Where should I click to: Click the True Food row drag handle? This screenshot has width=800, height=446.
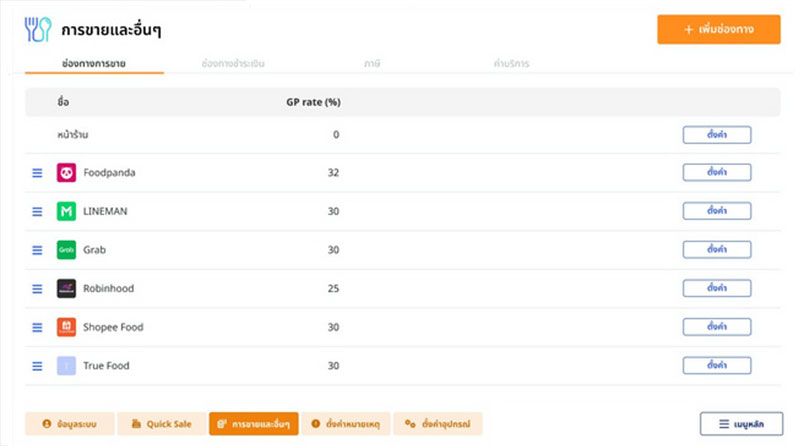37,366
